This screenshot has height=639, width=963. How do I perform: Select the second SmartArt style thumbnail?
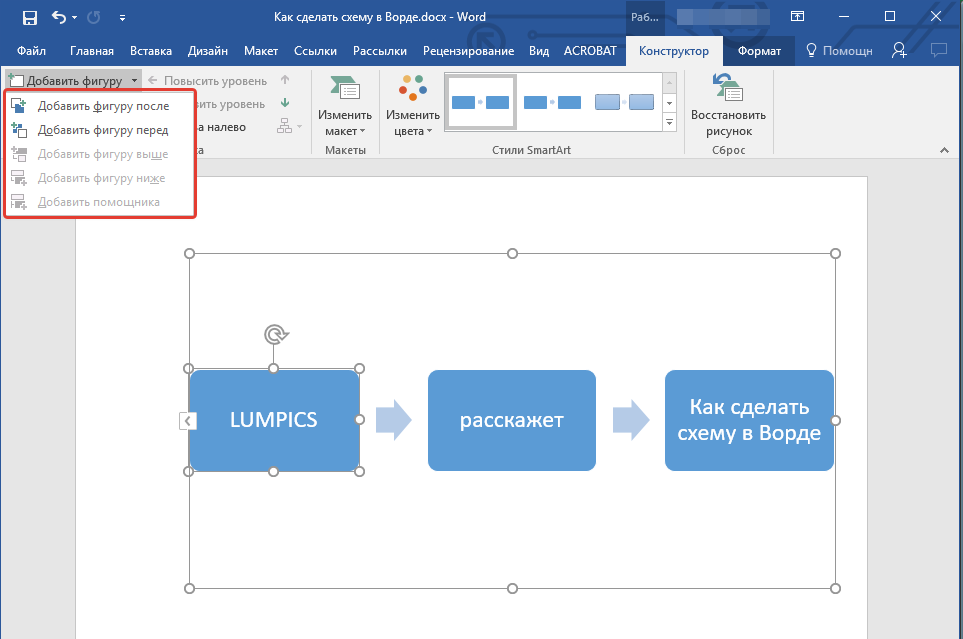[552, 103]
